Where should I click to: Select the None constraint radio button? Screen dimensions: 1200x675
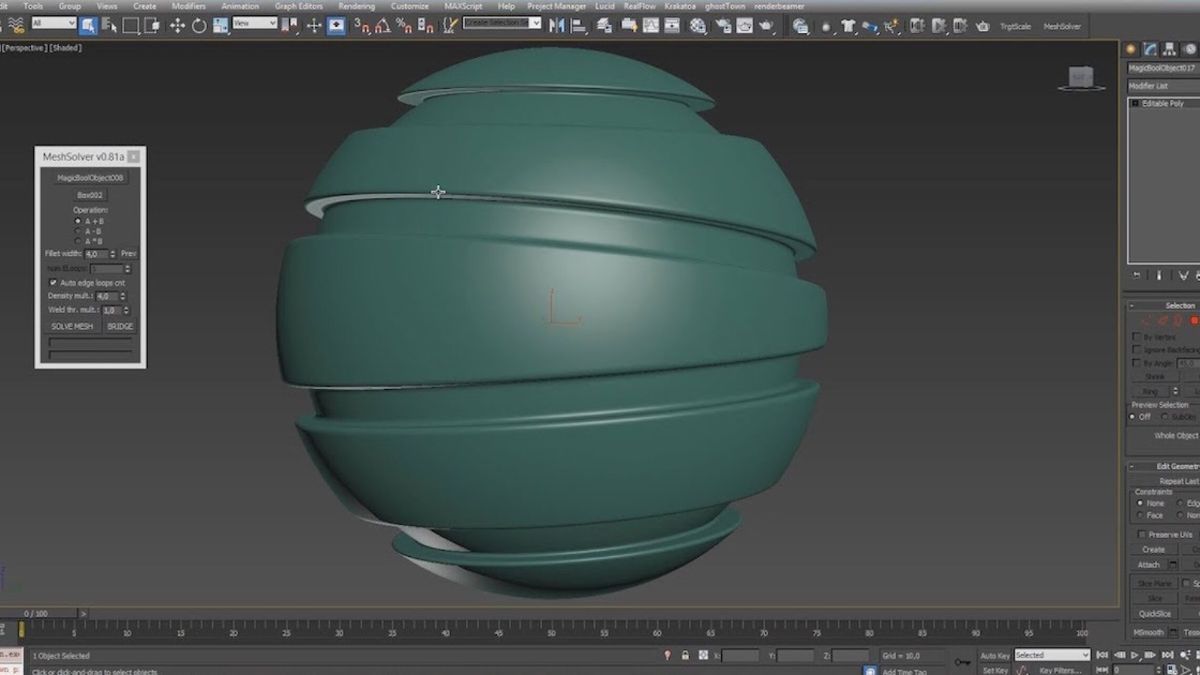[x=1140, y=503]
